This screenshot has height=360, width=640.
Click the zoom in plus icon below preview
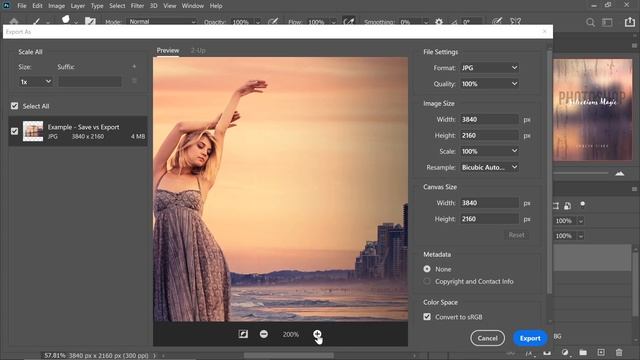317,334
